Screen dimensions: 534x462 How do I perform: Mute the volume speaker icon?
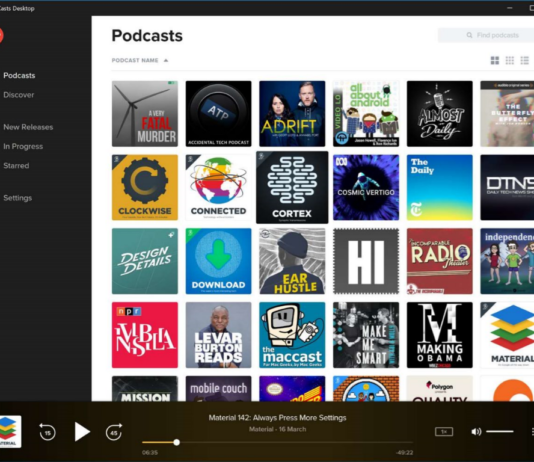(476, 432)
